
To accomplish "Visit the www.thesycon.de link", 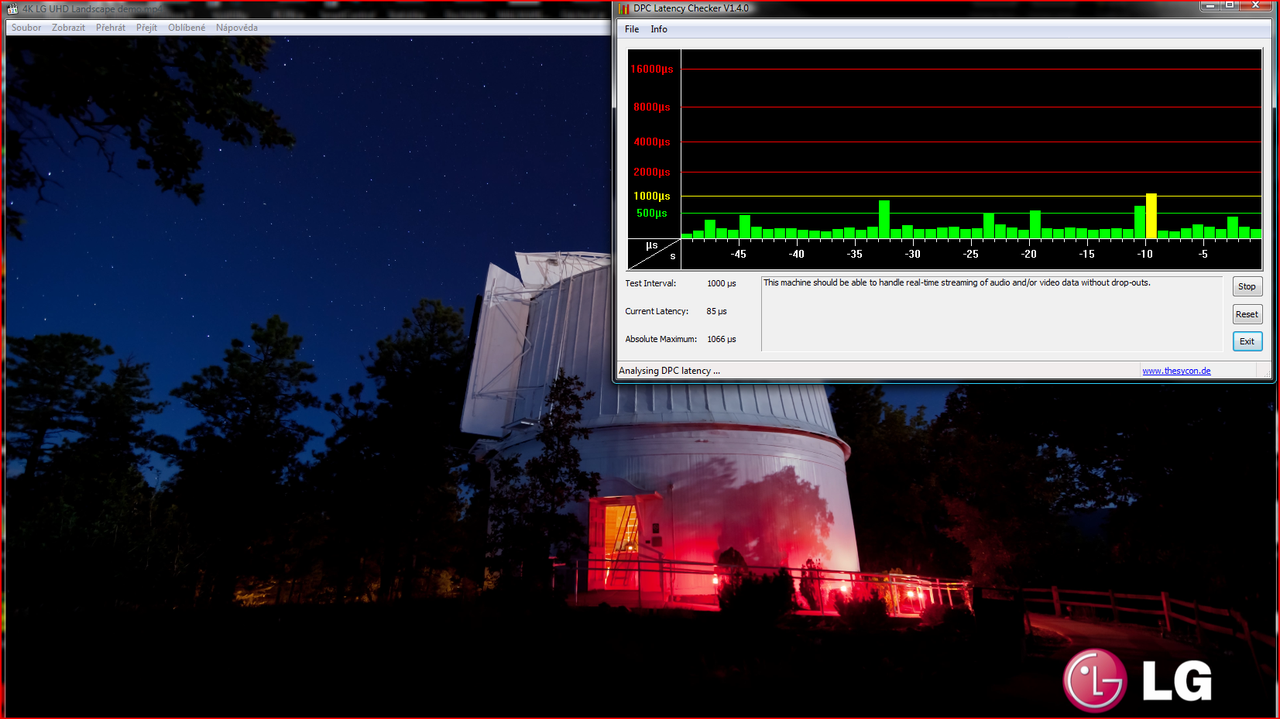I will [1176, 371].
